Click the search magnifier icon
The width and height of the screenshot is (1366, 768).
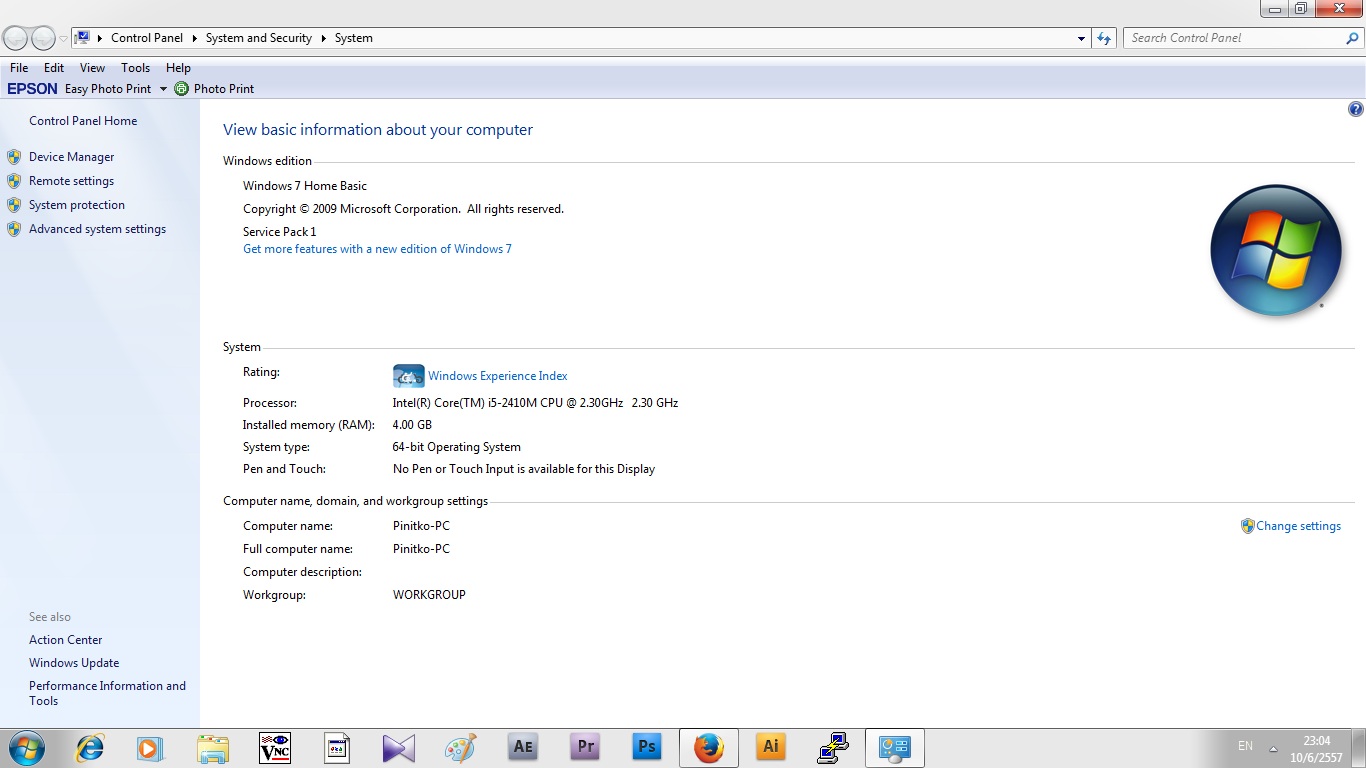[x=1352, y=38]
